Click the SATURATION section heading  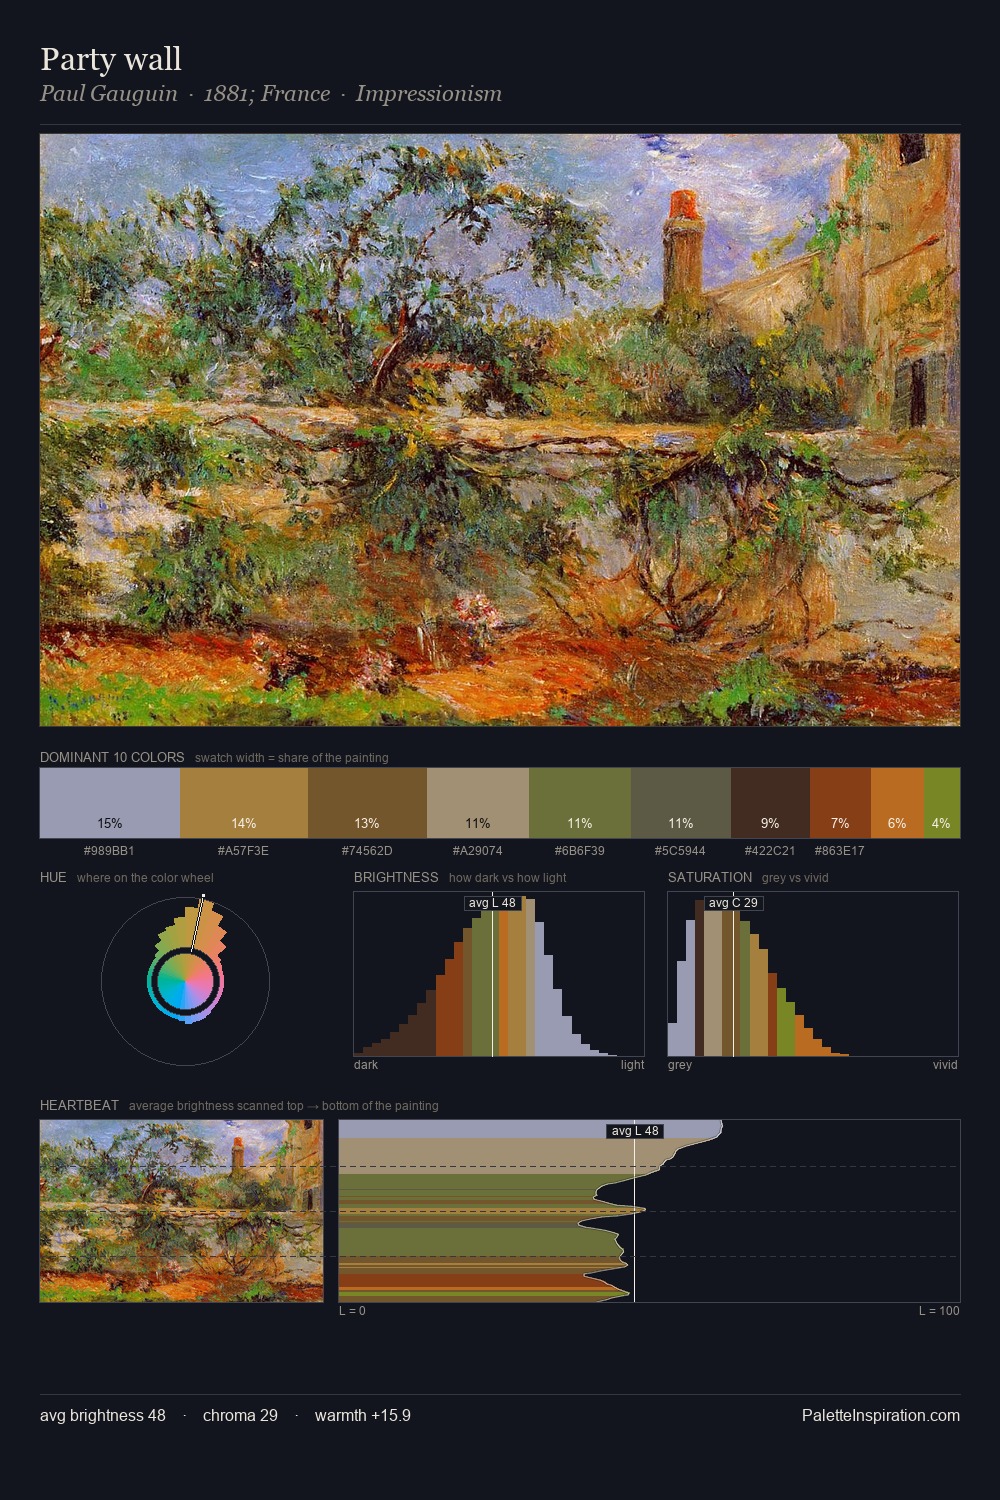[x=710, y=877]
